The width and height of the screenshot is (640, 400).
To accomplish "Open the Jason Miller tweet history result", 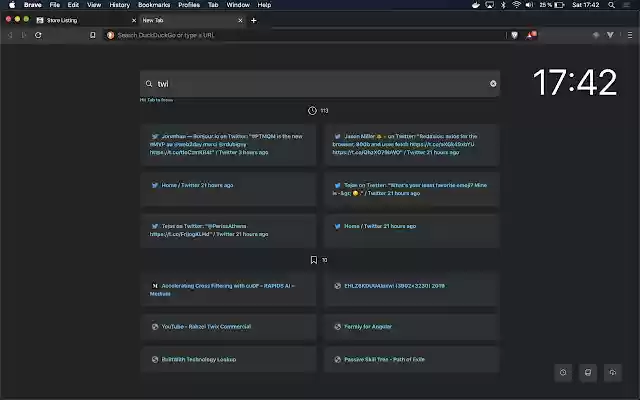I will 412,144.
